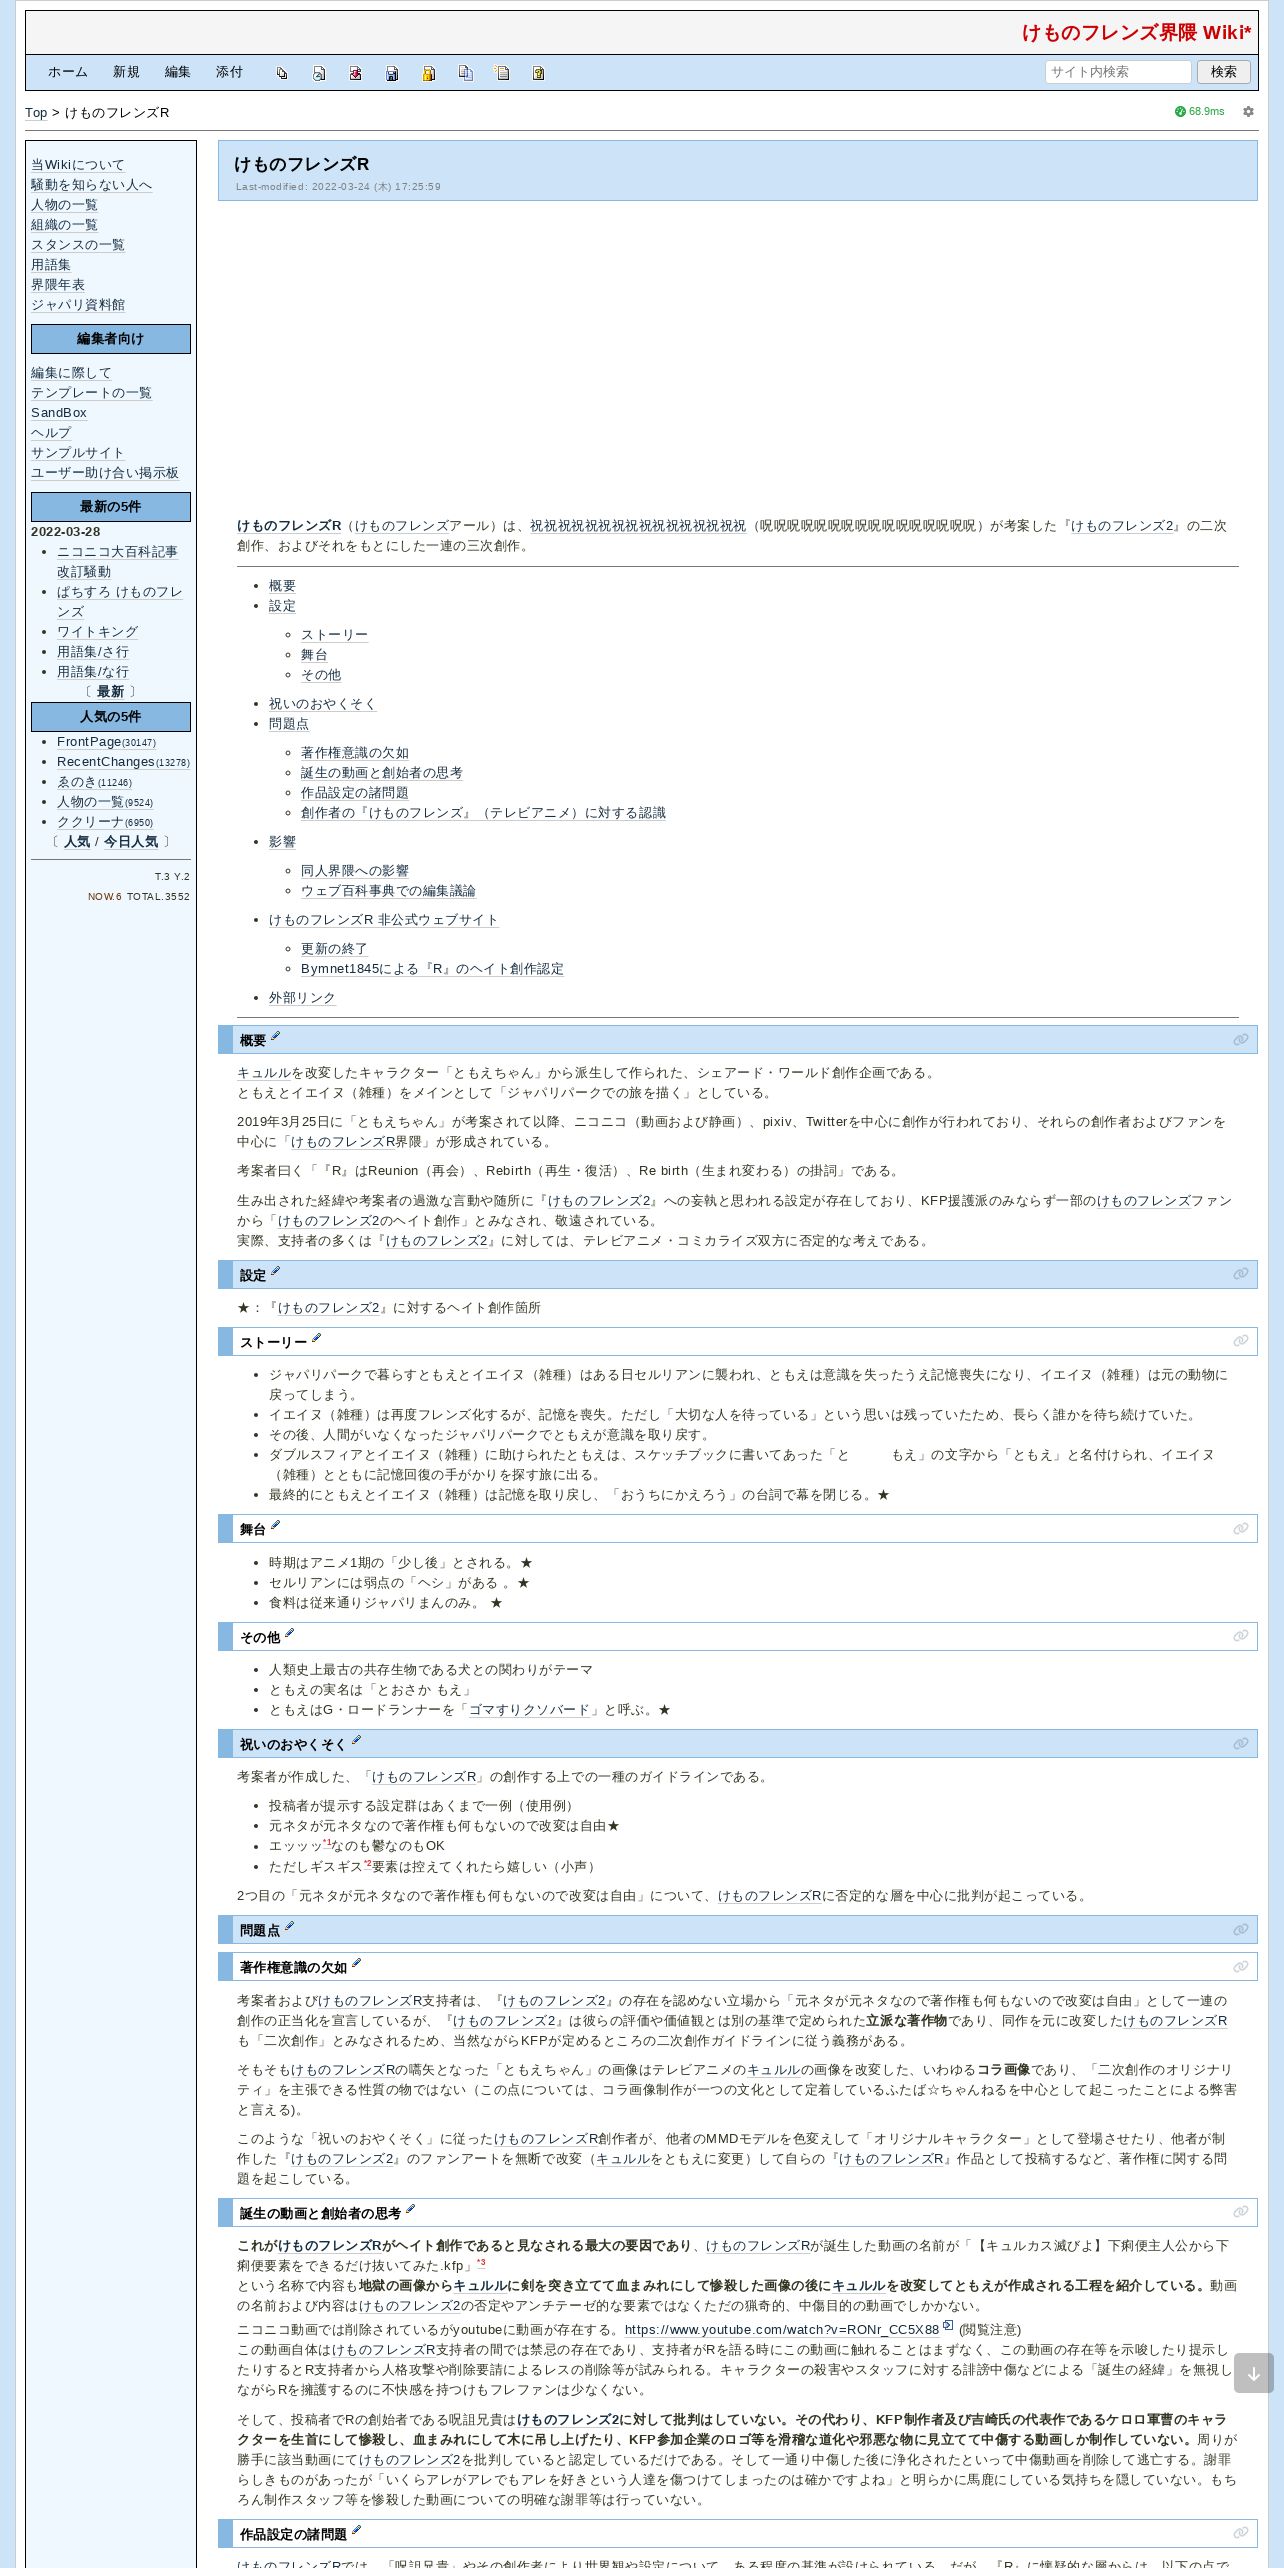Jump to page bottom with down-arrow button

pyautogui.click(x=1253, y=2373)
